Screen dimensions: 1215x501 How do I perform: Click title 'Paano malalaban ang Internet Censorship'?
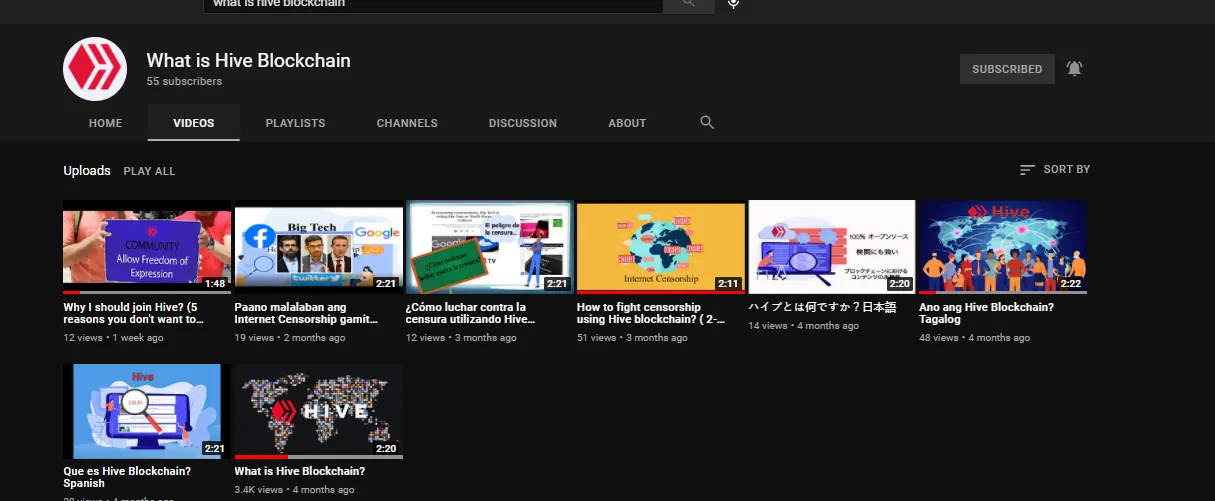307,313
